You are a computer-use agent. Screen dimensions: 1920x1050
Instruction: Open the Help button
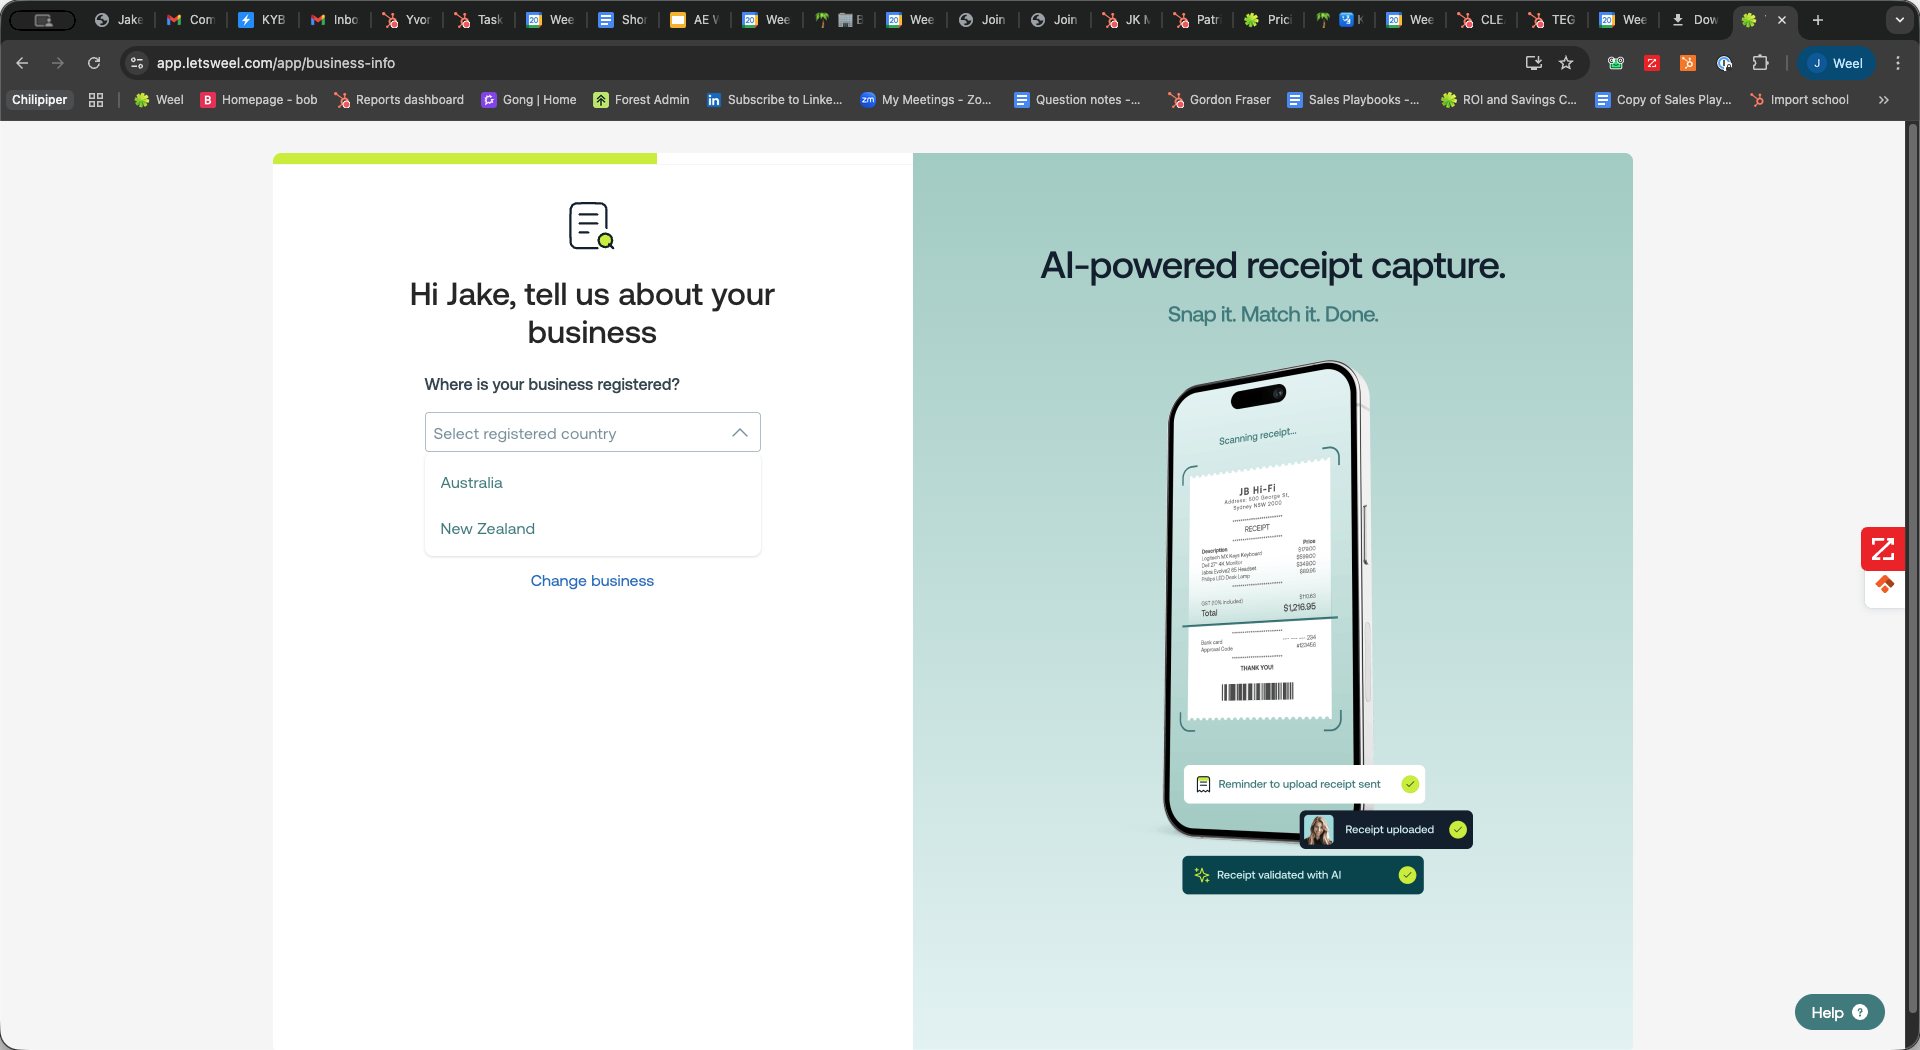tap(1838, 1012)
